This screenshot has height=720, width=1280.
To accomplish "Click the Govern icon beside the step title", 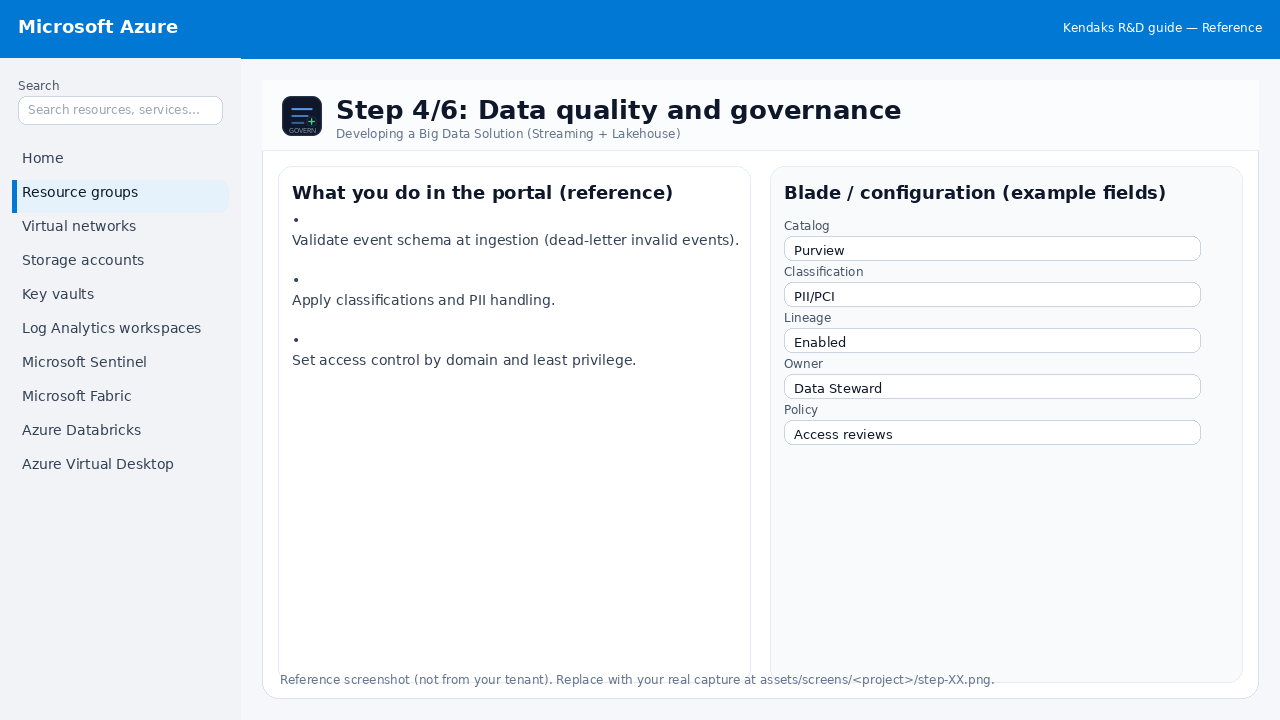I will 302,116.
